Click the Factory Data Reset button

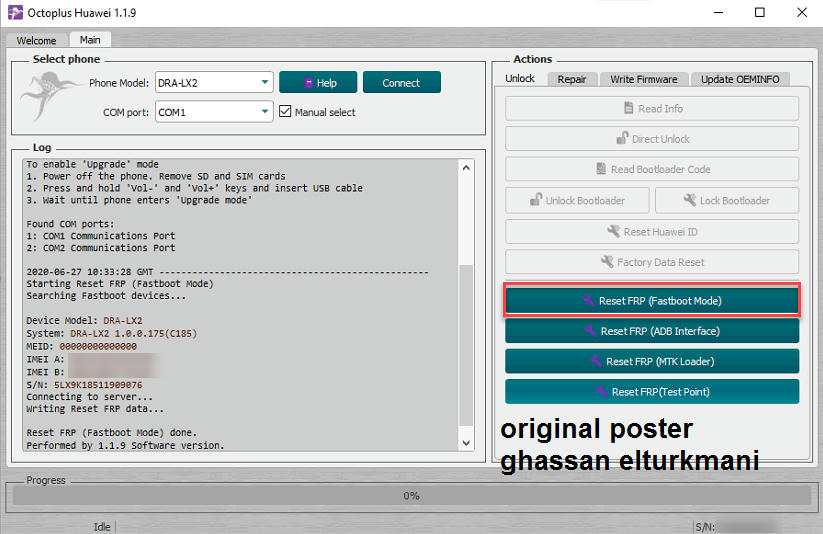(652, 262)
